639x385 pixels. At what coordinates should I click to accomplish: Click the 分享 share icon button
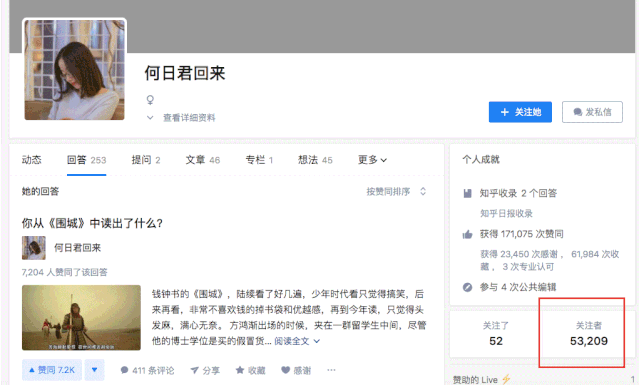pyautogui.click(x=205, y=370)
